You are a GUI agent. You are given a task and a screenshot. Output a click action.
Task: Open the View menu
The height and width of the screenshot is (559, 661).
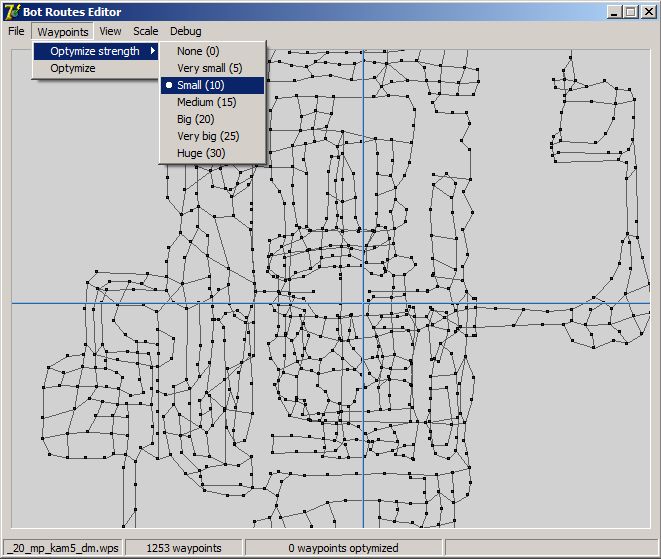[110, 31]
